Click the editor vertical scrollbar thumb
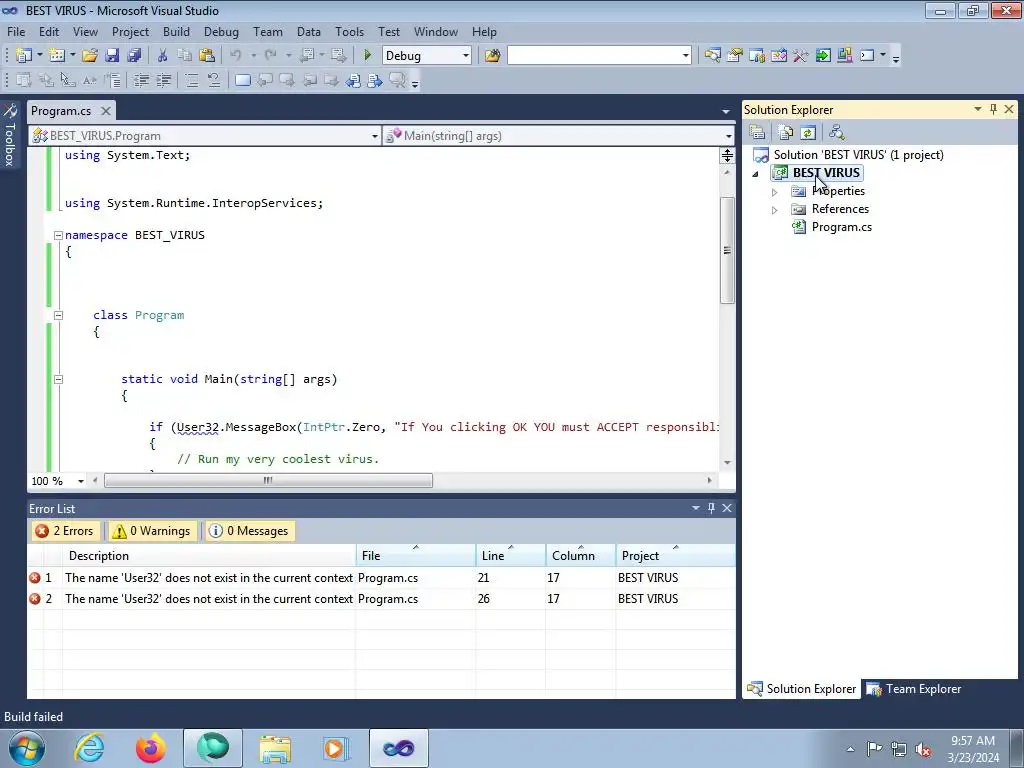The width and height of the screenshot is (1024, 768). 727,250
